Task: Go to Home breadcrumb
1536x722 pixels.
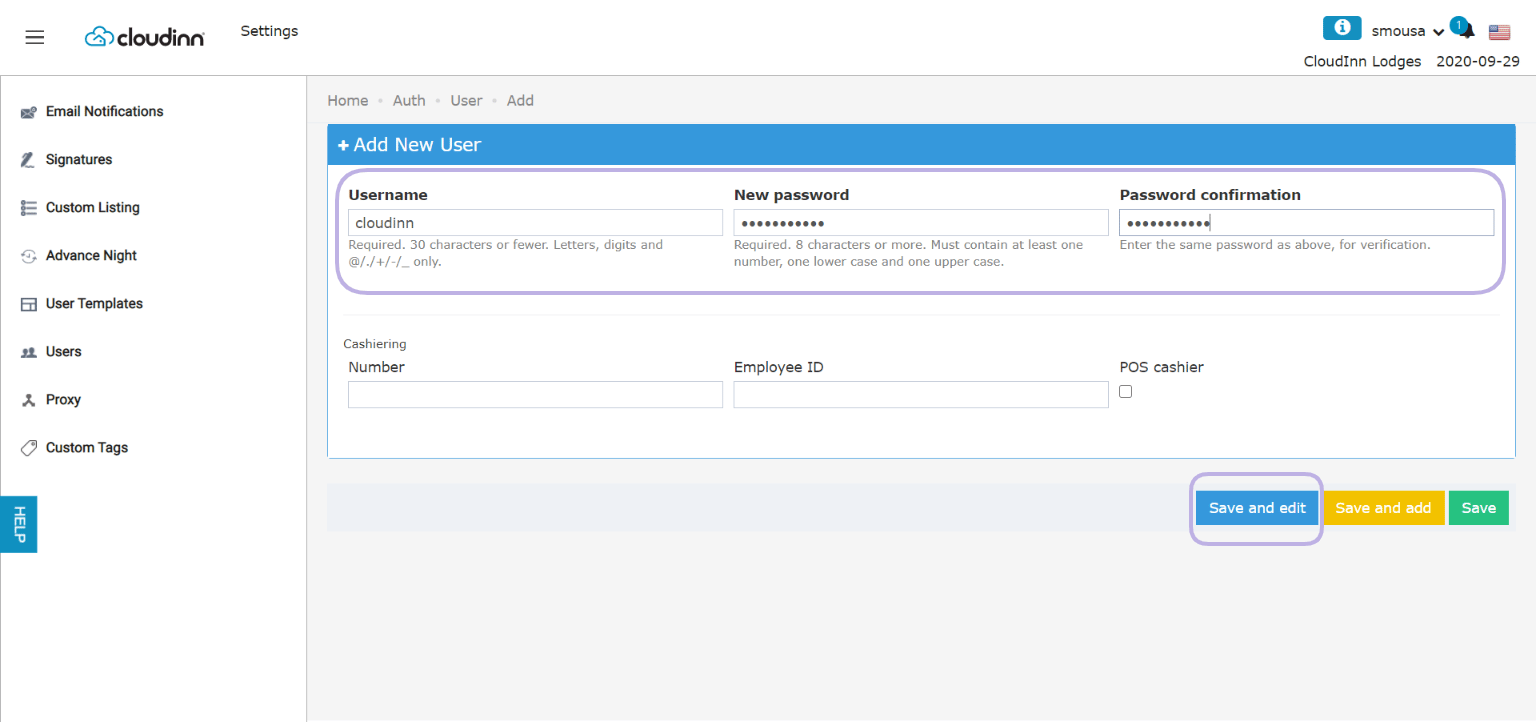Action: click(348, 100)
